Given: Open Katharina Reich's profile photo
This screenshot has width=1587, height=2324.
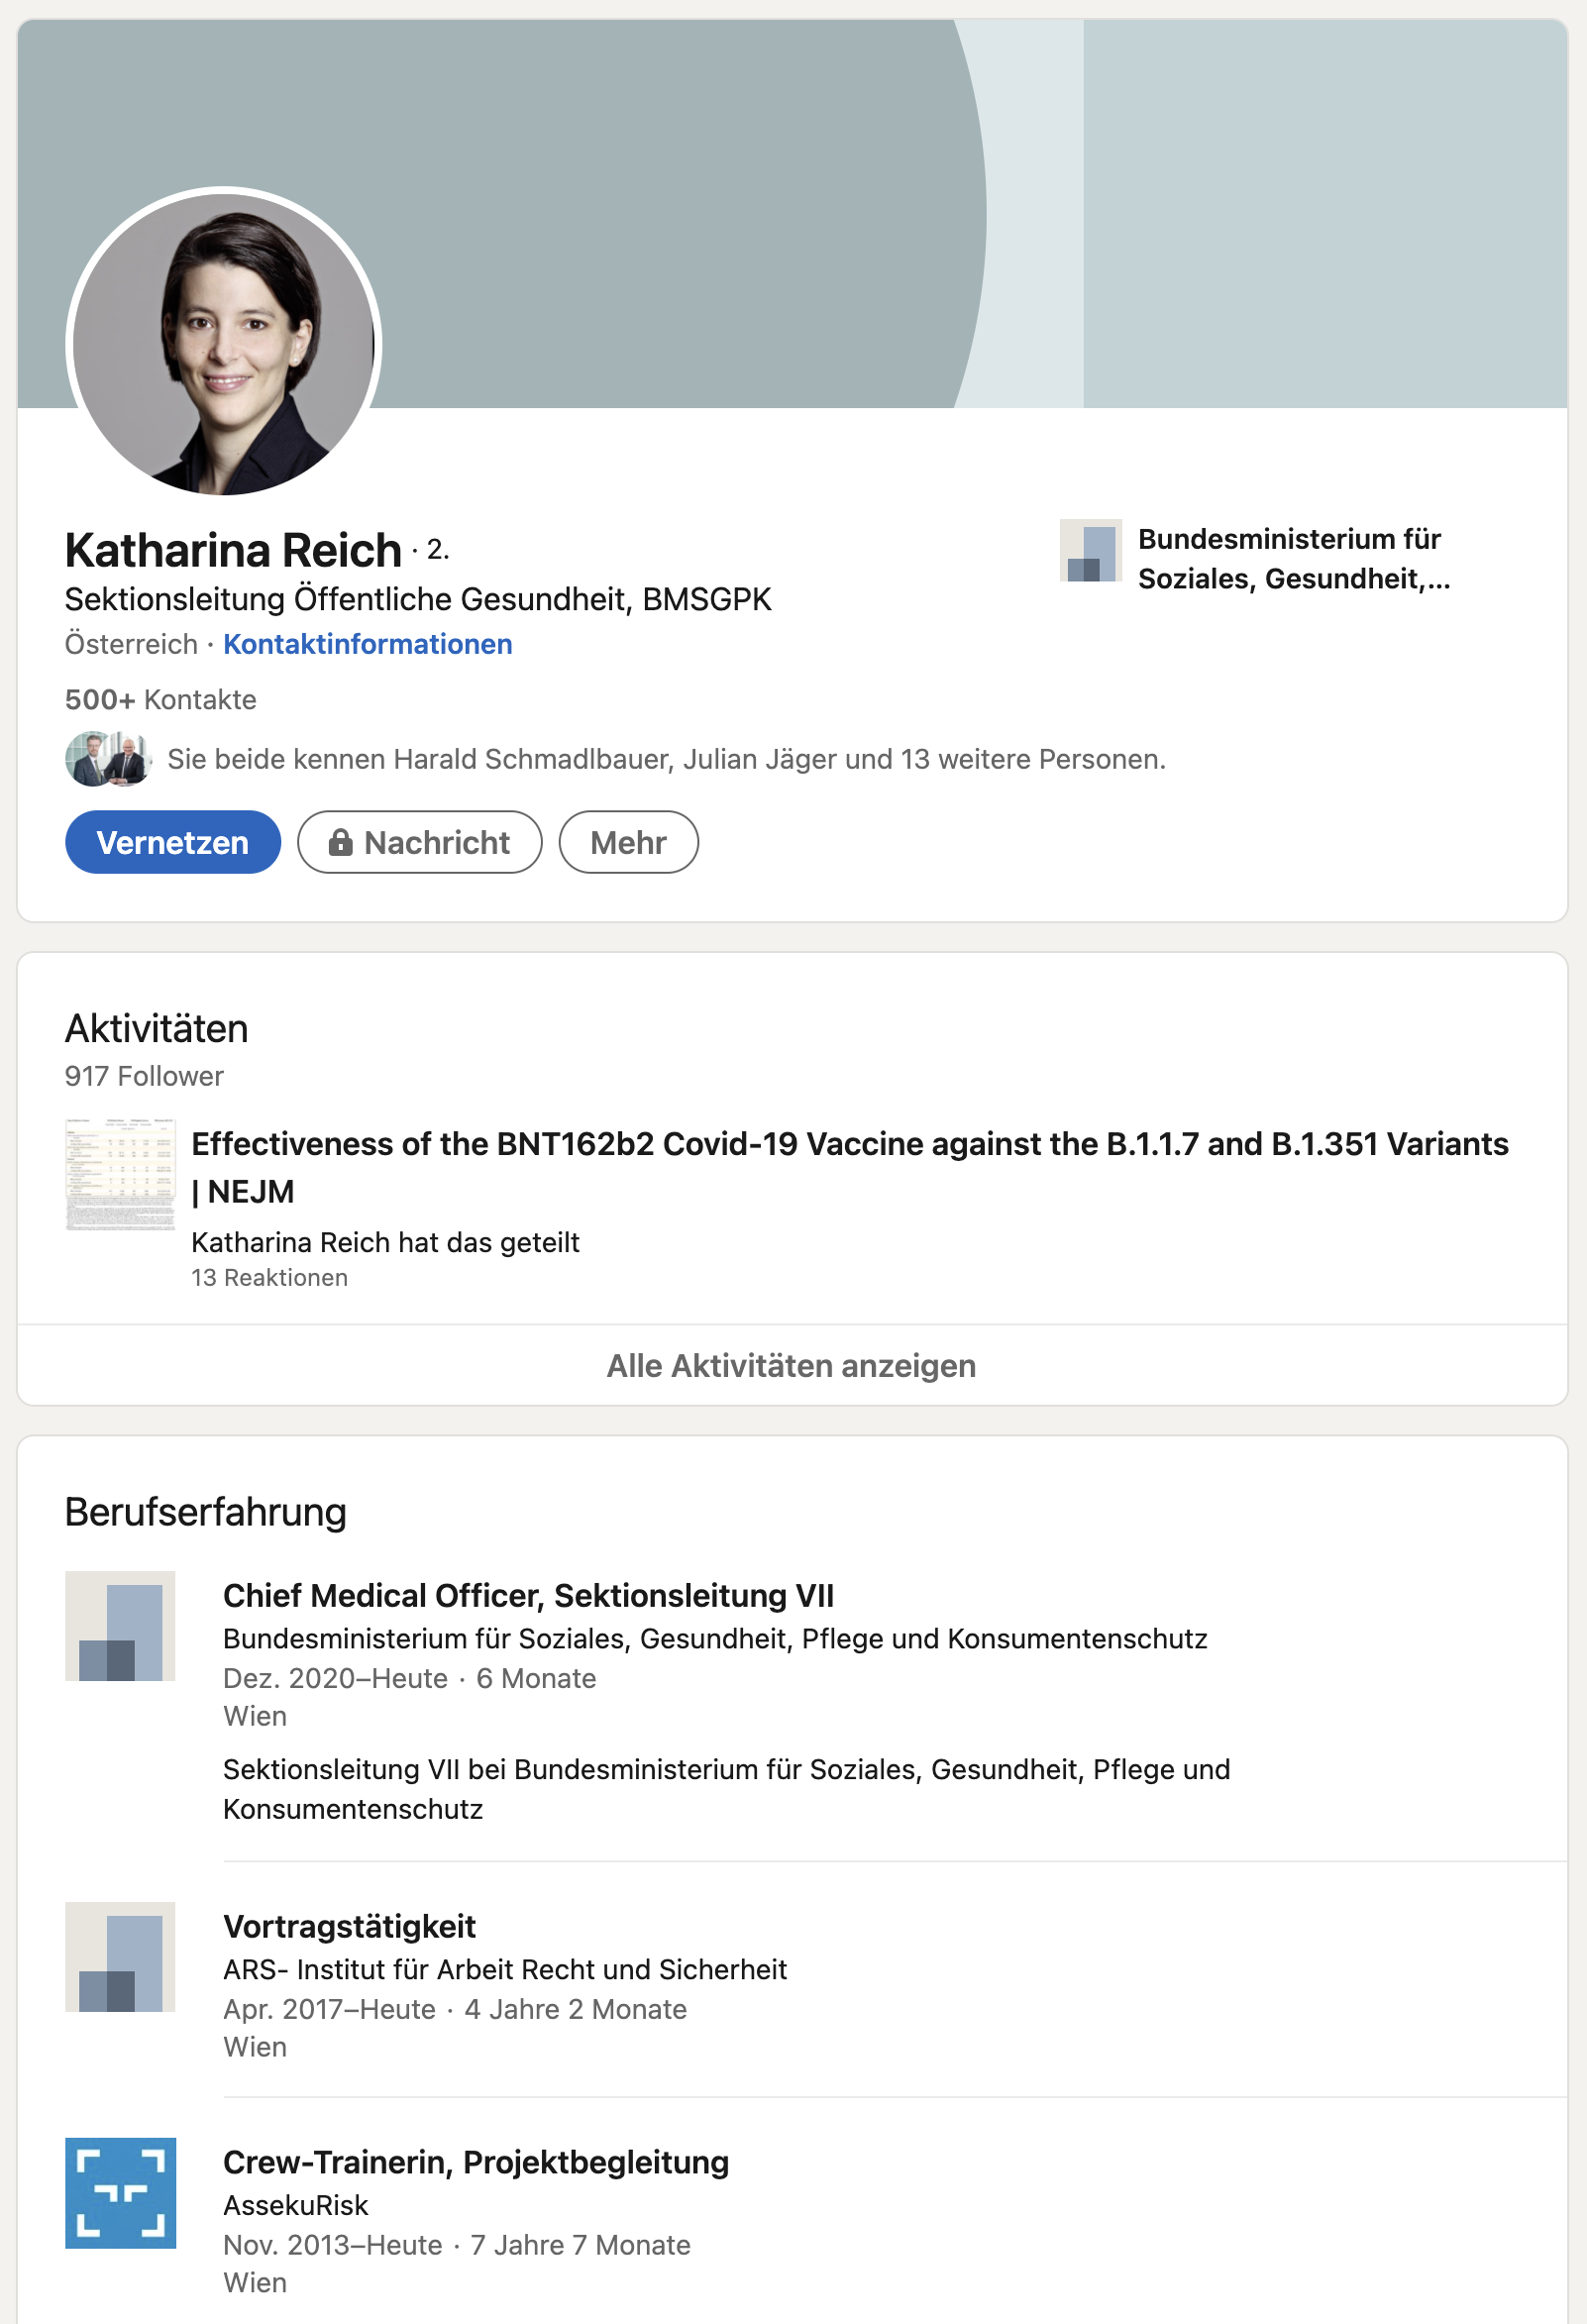Looking at the screenshot, I should coord(224,344).
